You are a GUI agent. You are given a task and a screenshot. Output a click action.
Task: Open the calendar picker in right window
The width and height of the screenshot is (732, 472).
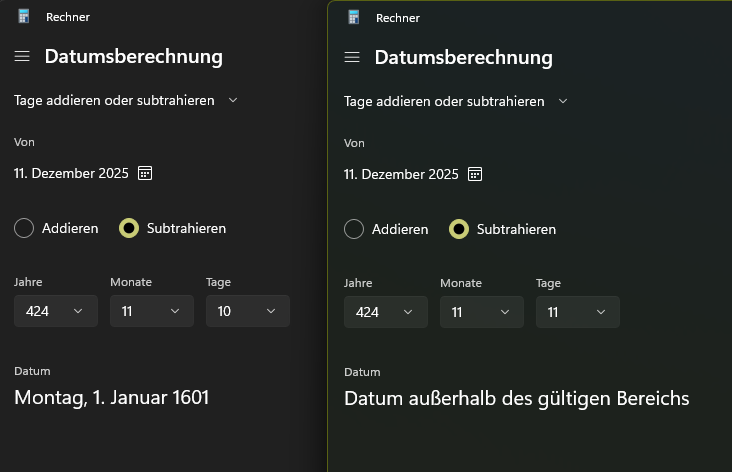(x=475, y=174)
